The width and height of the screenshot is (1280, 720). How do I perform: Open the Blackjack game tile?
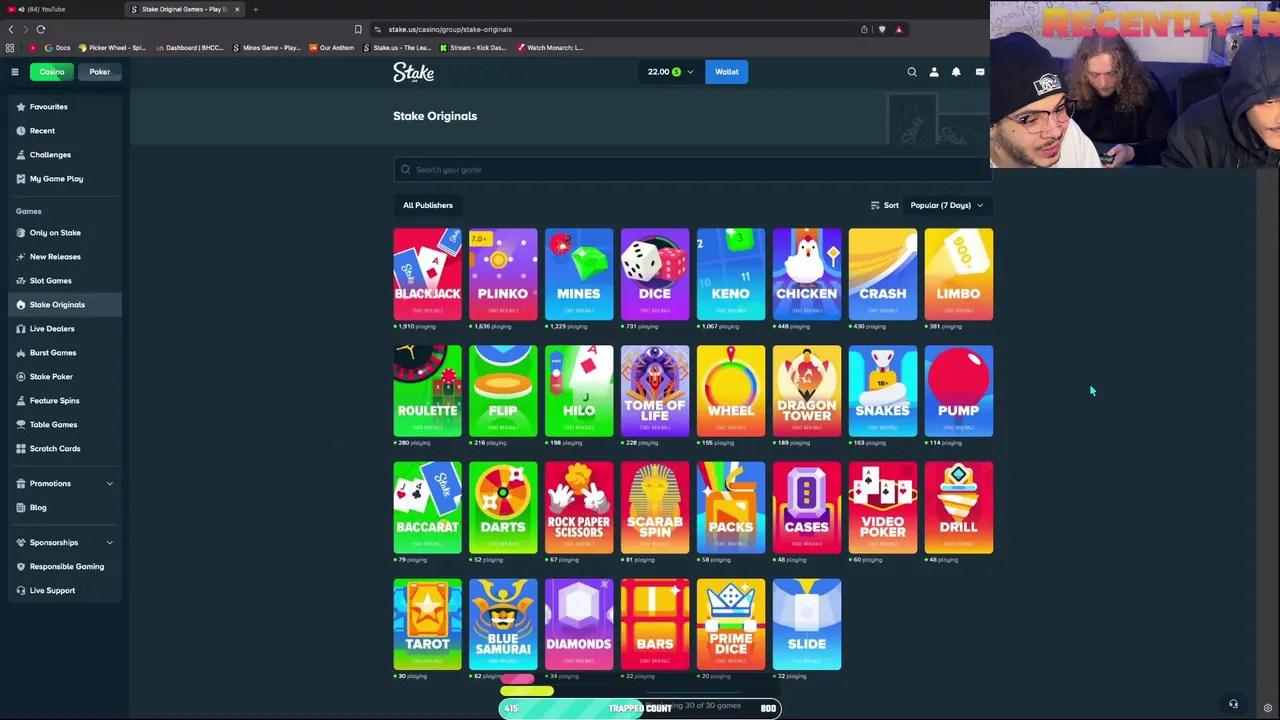point(427,274)
